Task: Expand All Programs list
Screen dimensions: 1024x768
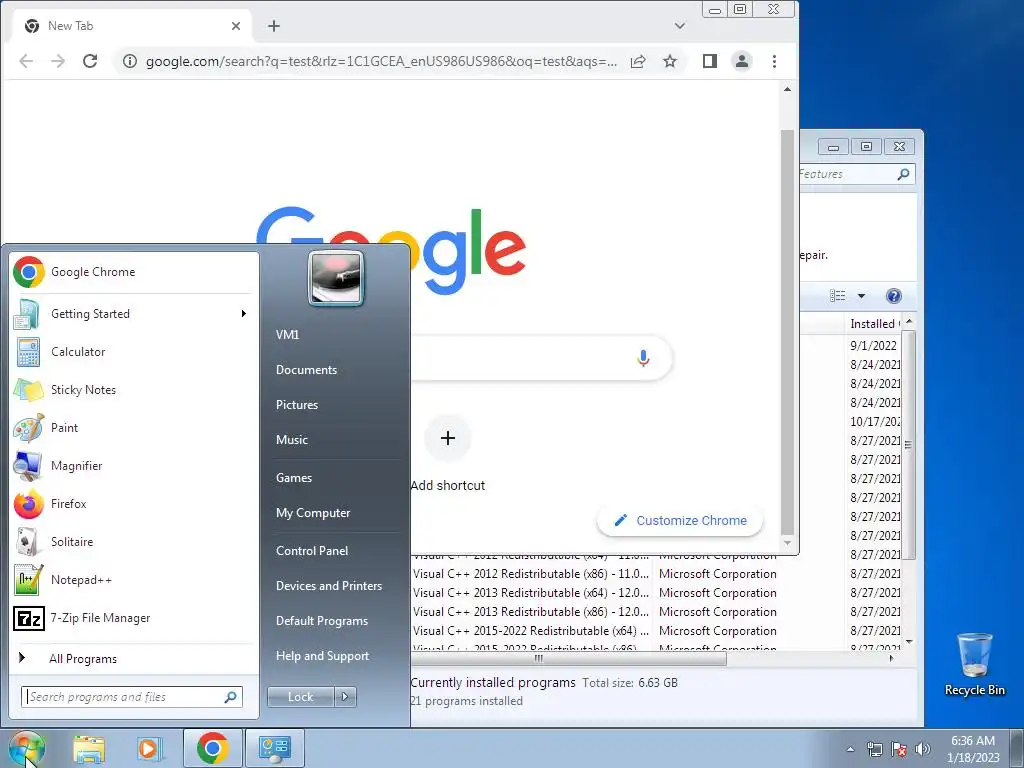Action: (x=134, y=659)
